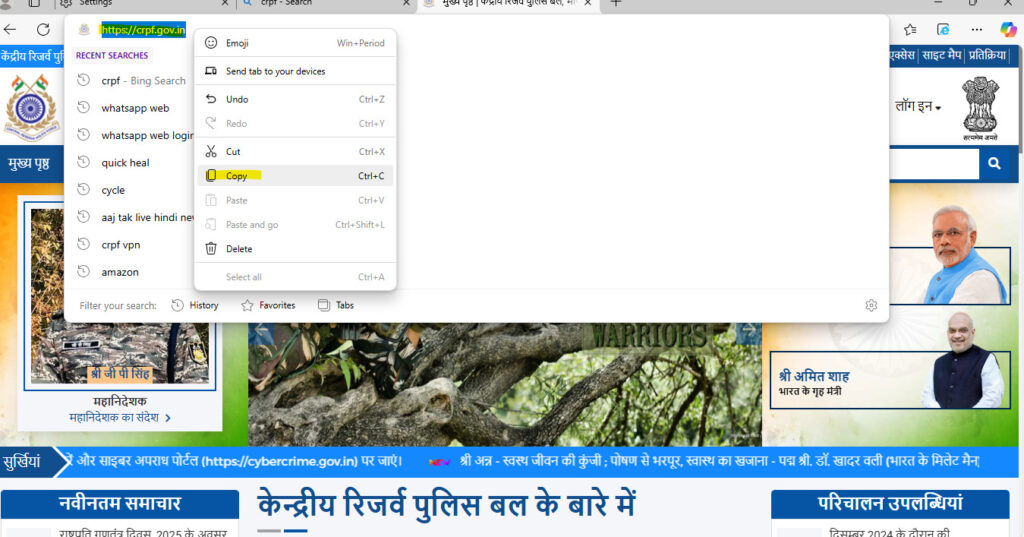Filter suggestions by Tabs

(x=336, y=305)
